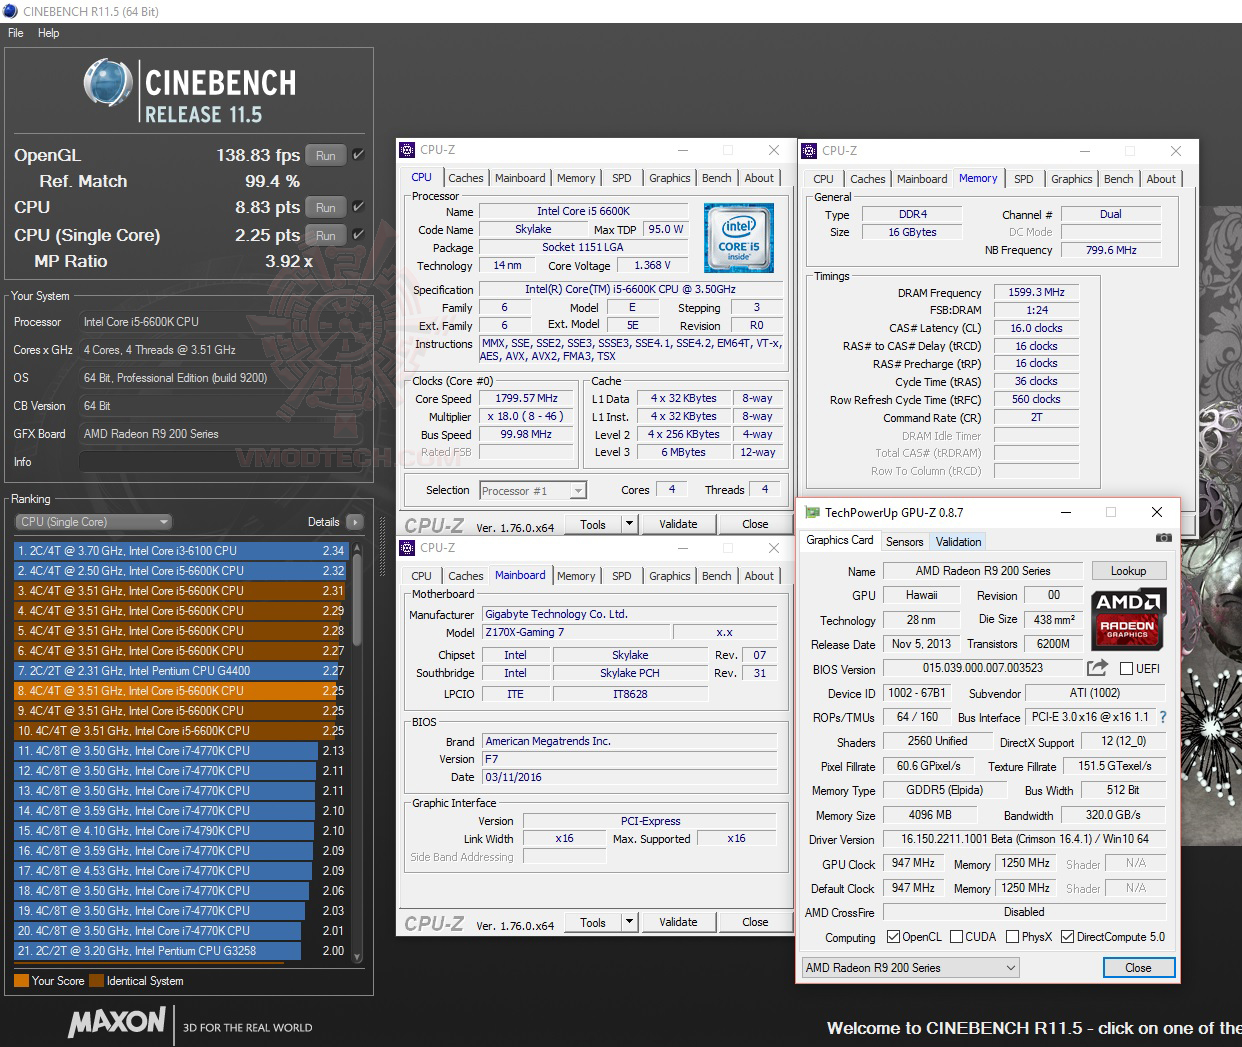Image resolution: width=1242 pixels, height=1047 pixels.
Task: Click the PCI-E bus interface question mark
Action: [1162, 717]
